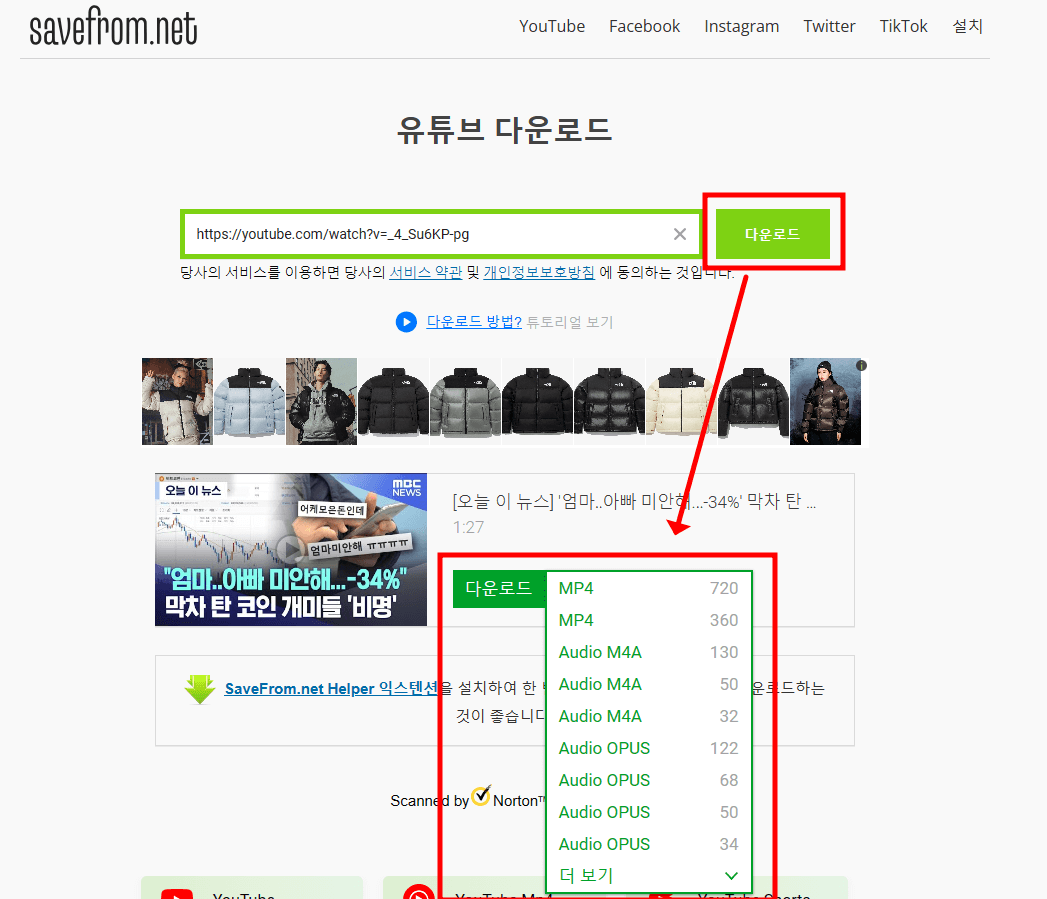Choose Audio OPUS 50 option
The image size is (1047, 899).
[x=648, y=813]
